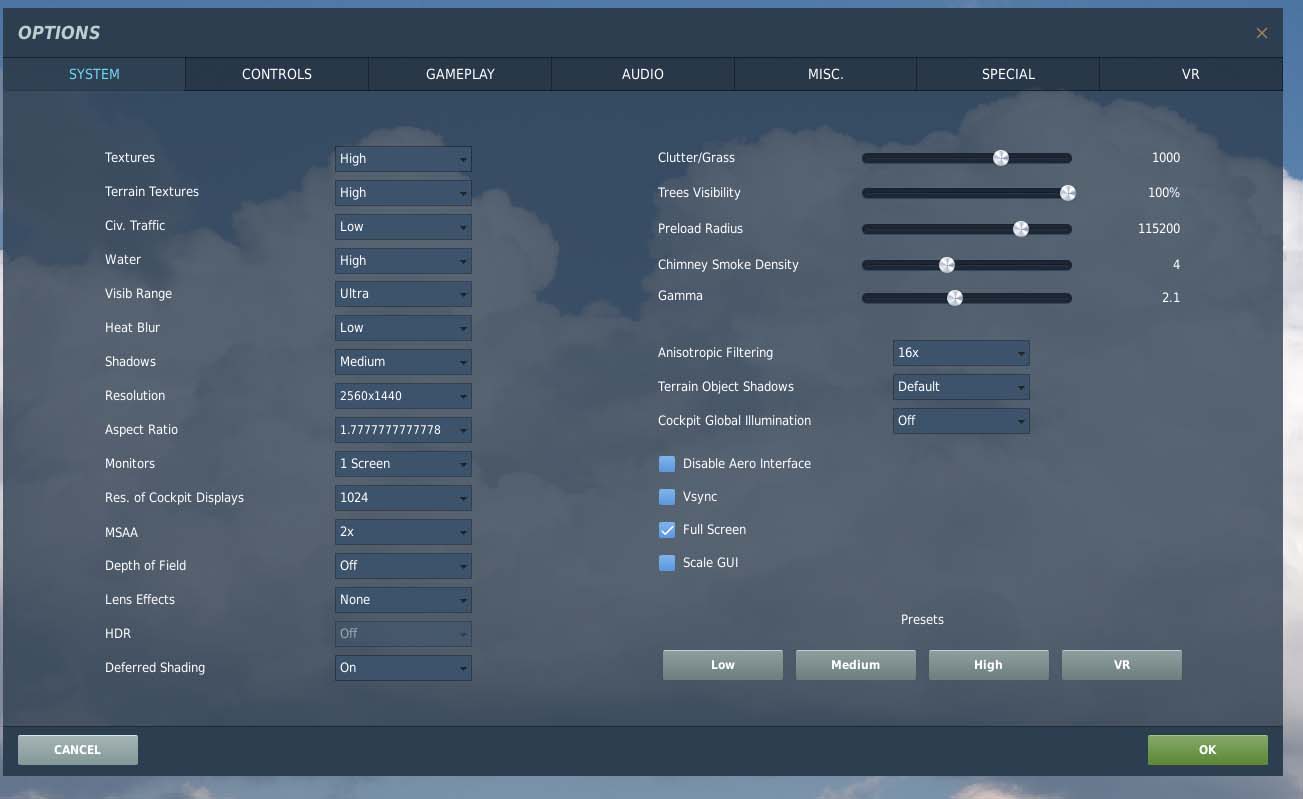This screenshot has width=1303, height=799.
Task: Click the Chimney Smoke Density value 4
Action: [x=1177, y=265]
